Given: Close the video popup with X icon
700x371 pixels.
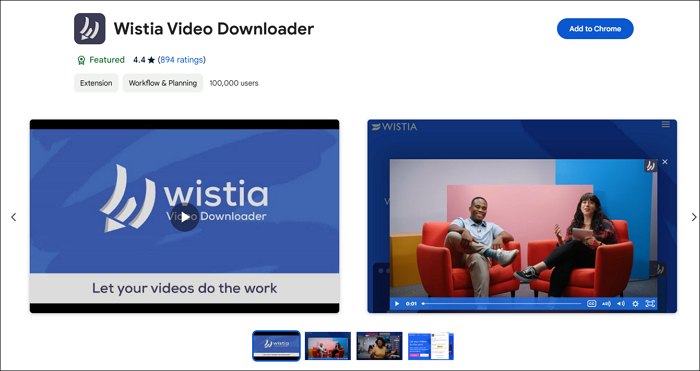Looking at the screenshot, I should pos(665,162).
